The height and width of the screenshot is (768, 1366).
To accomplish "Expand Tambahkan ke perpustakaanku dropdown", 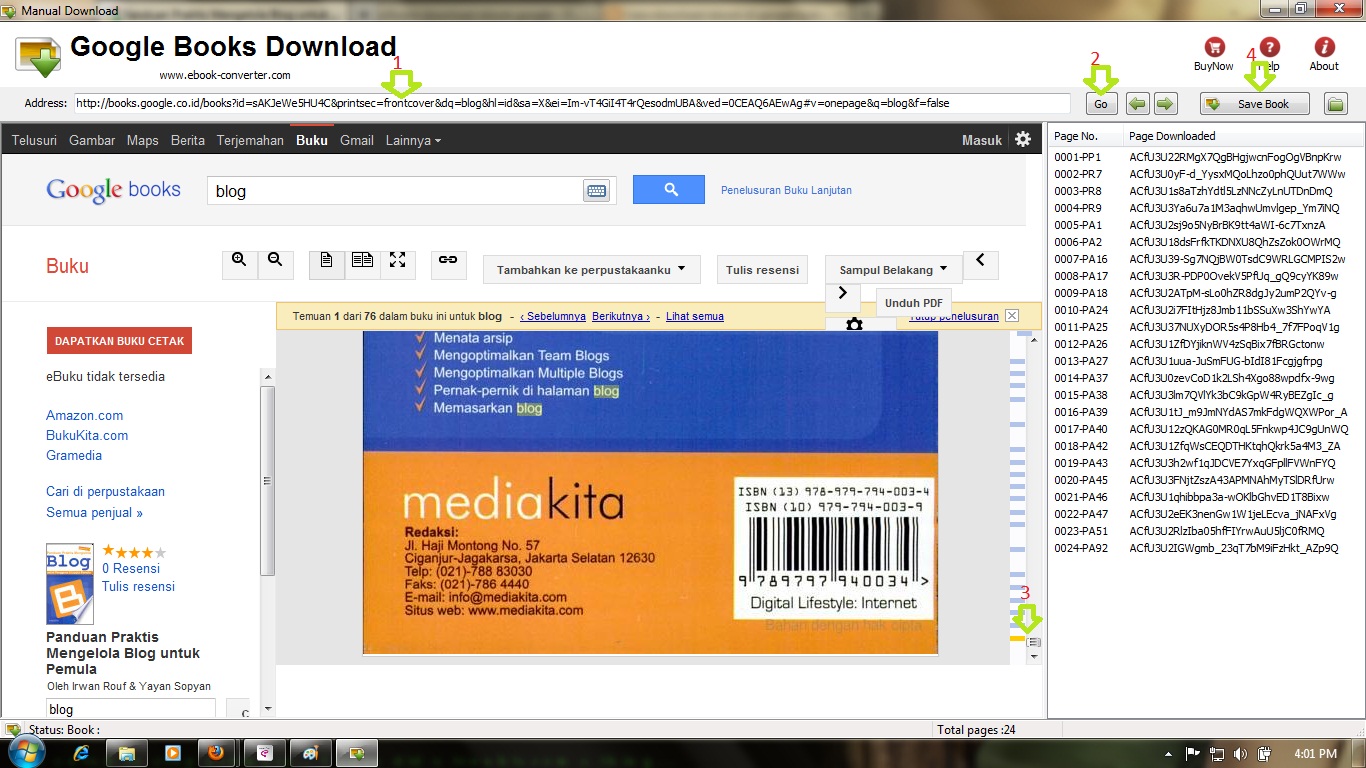I will (591, 269).
